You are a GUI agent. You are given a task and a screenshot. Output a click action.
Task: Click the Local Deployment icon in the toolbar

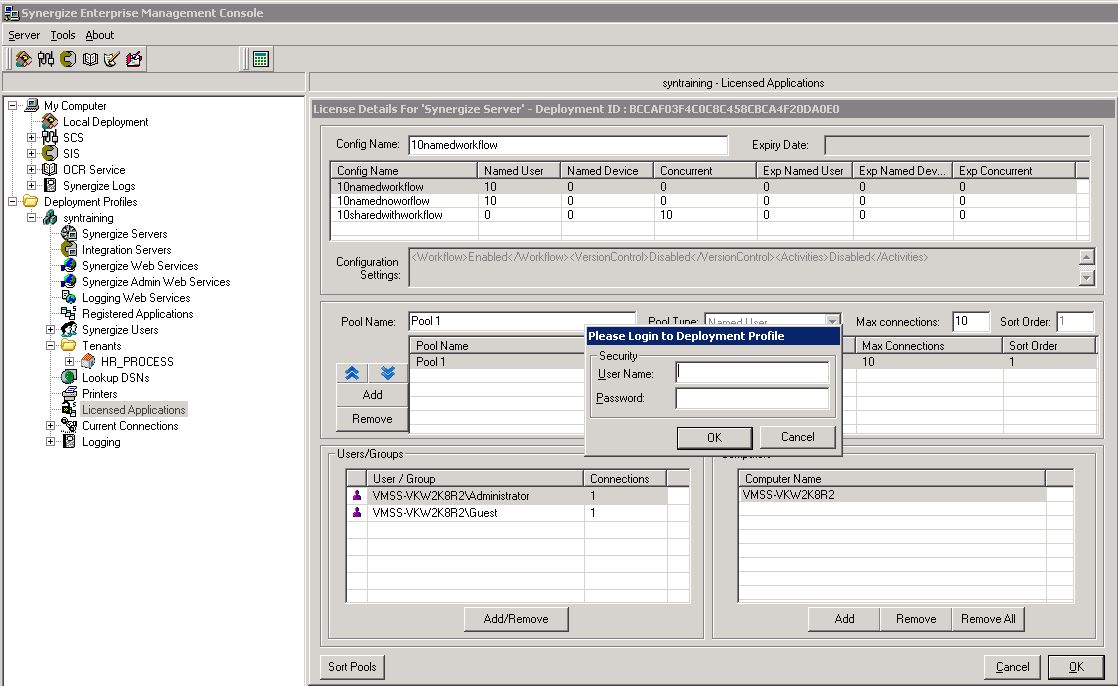pyautogui.click(x=24, y=59)
